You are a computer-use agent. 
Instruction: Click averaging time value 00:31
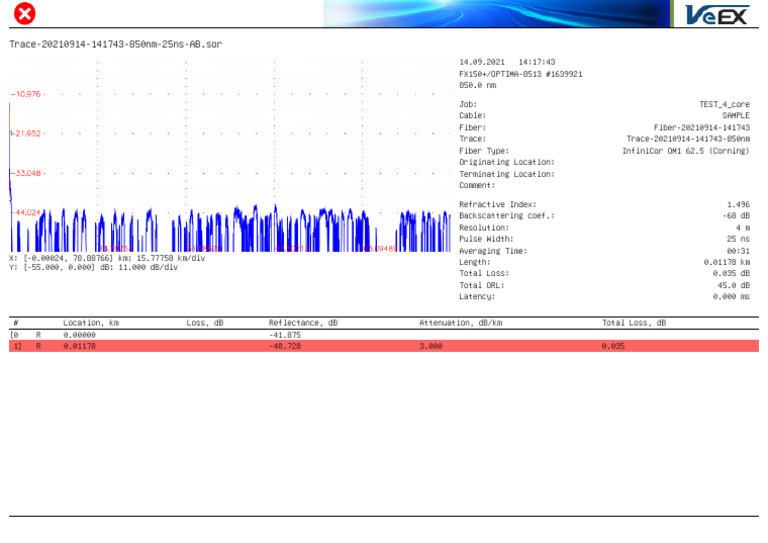click(x=738, y=251)
